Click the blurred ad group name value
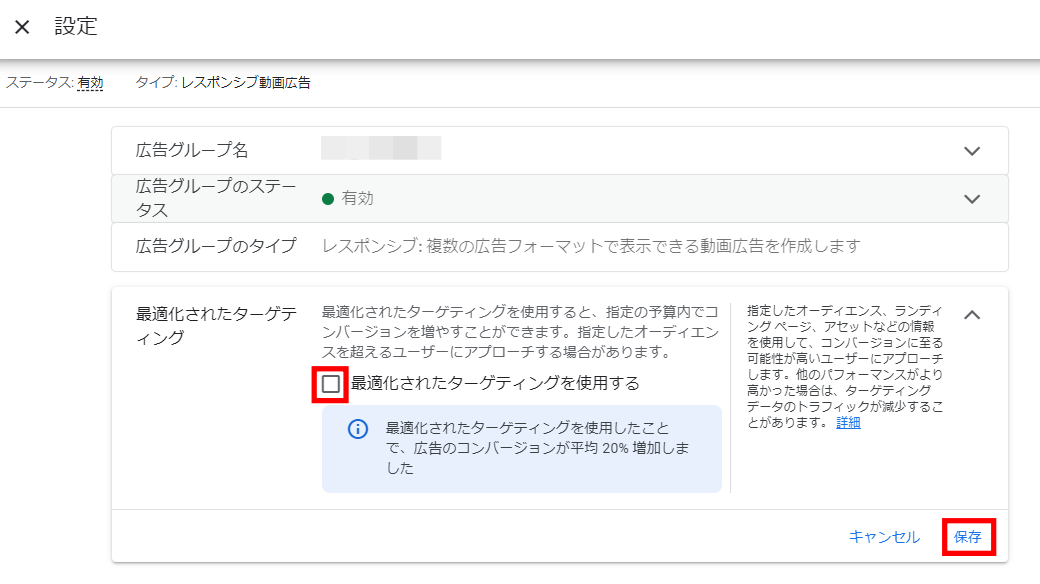The width and height of the screenshot is (1040, 584). (381, 150)
